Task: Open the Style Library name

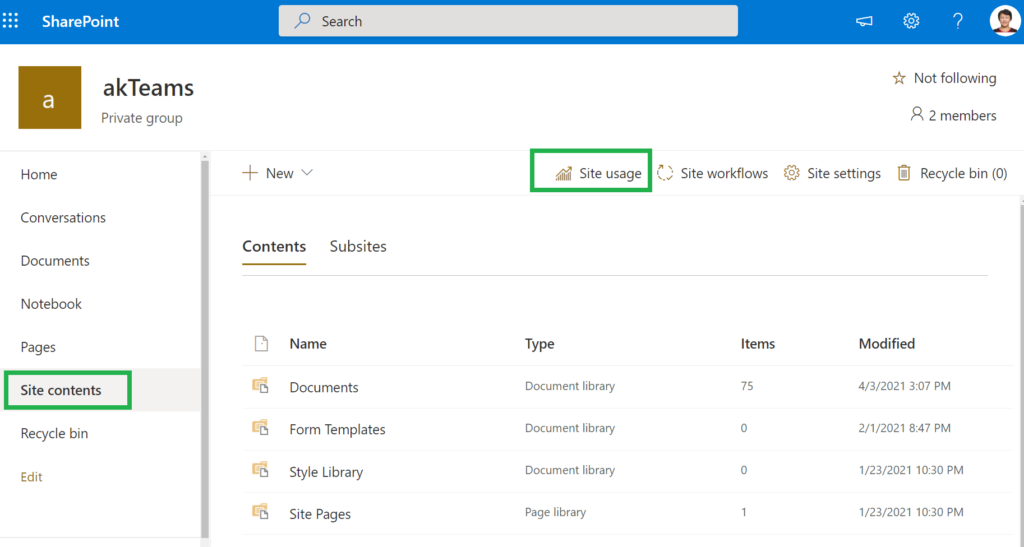Action: [326, 472]
